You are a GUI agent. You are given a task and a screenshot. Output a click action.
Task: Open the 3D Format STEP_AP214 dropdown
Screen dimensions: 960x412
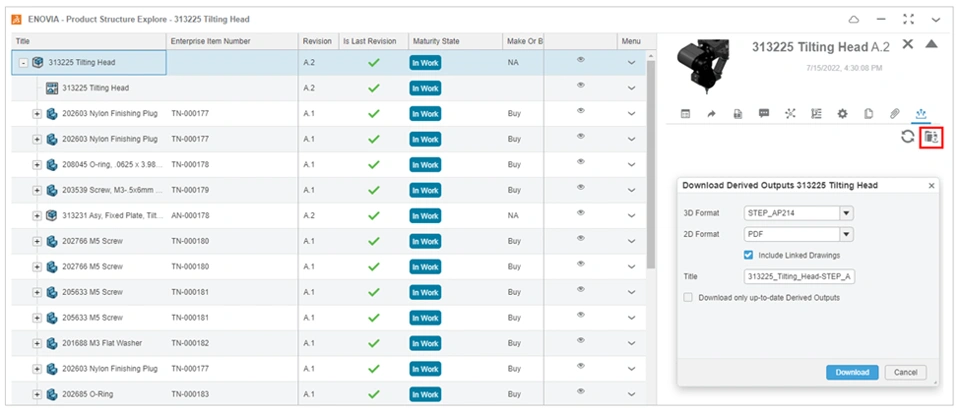coord(846,213)
